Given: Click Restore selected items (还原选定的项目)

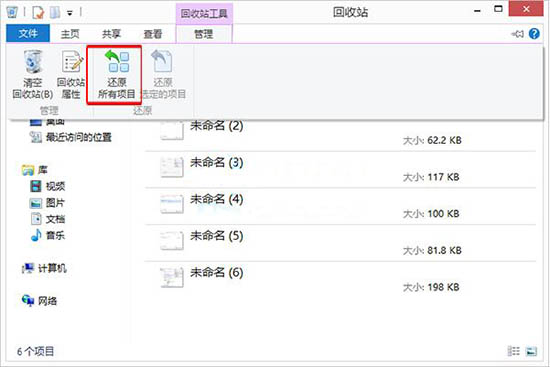Looking at the screenshot, I should (163, 75).
